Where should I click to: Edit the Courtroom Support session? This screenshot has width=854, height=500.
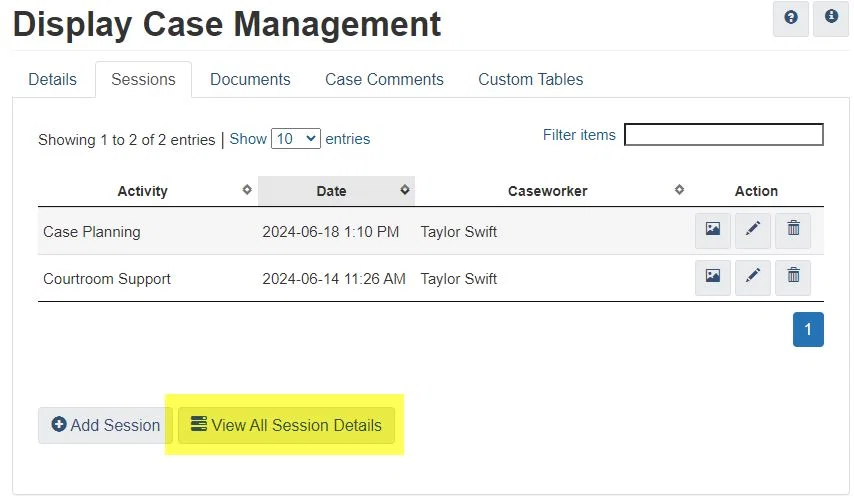point(753,277)
